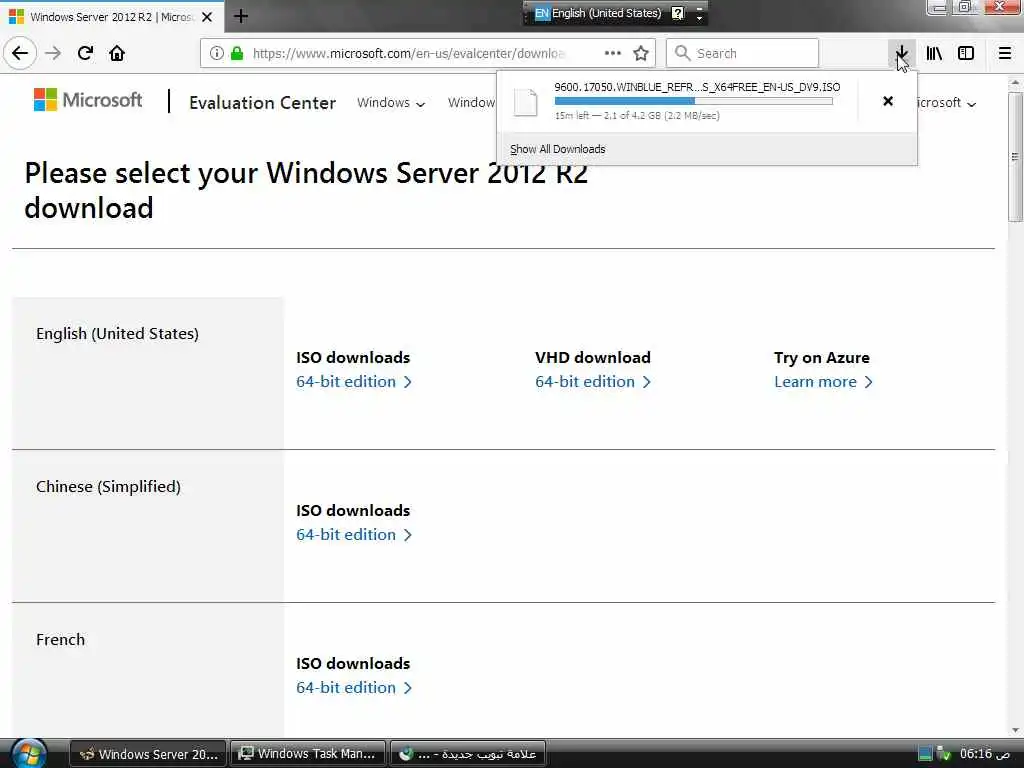Bookmark this page with the star icon
This screenshot has height=768, width=1024.
pos(641,53)
